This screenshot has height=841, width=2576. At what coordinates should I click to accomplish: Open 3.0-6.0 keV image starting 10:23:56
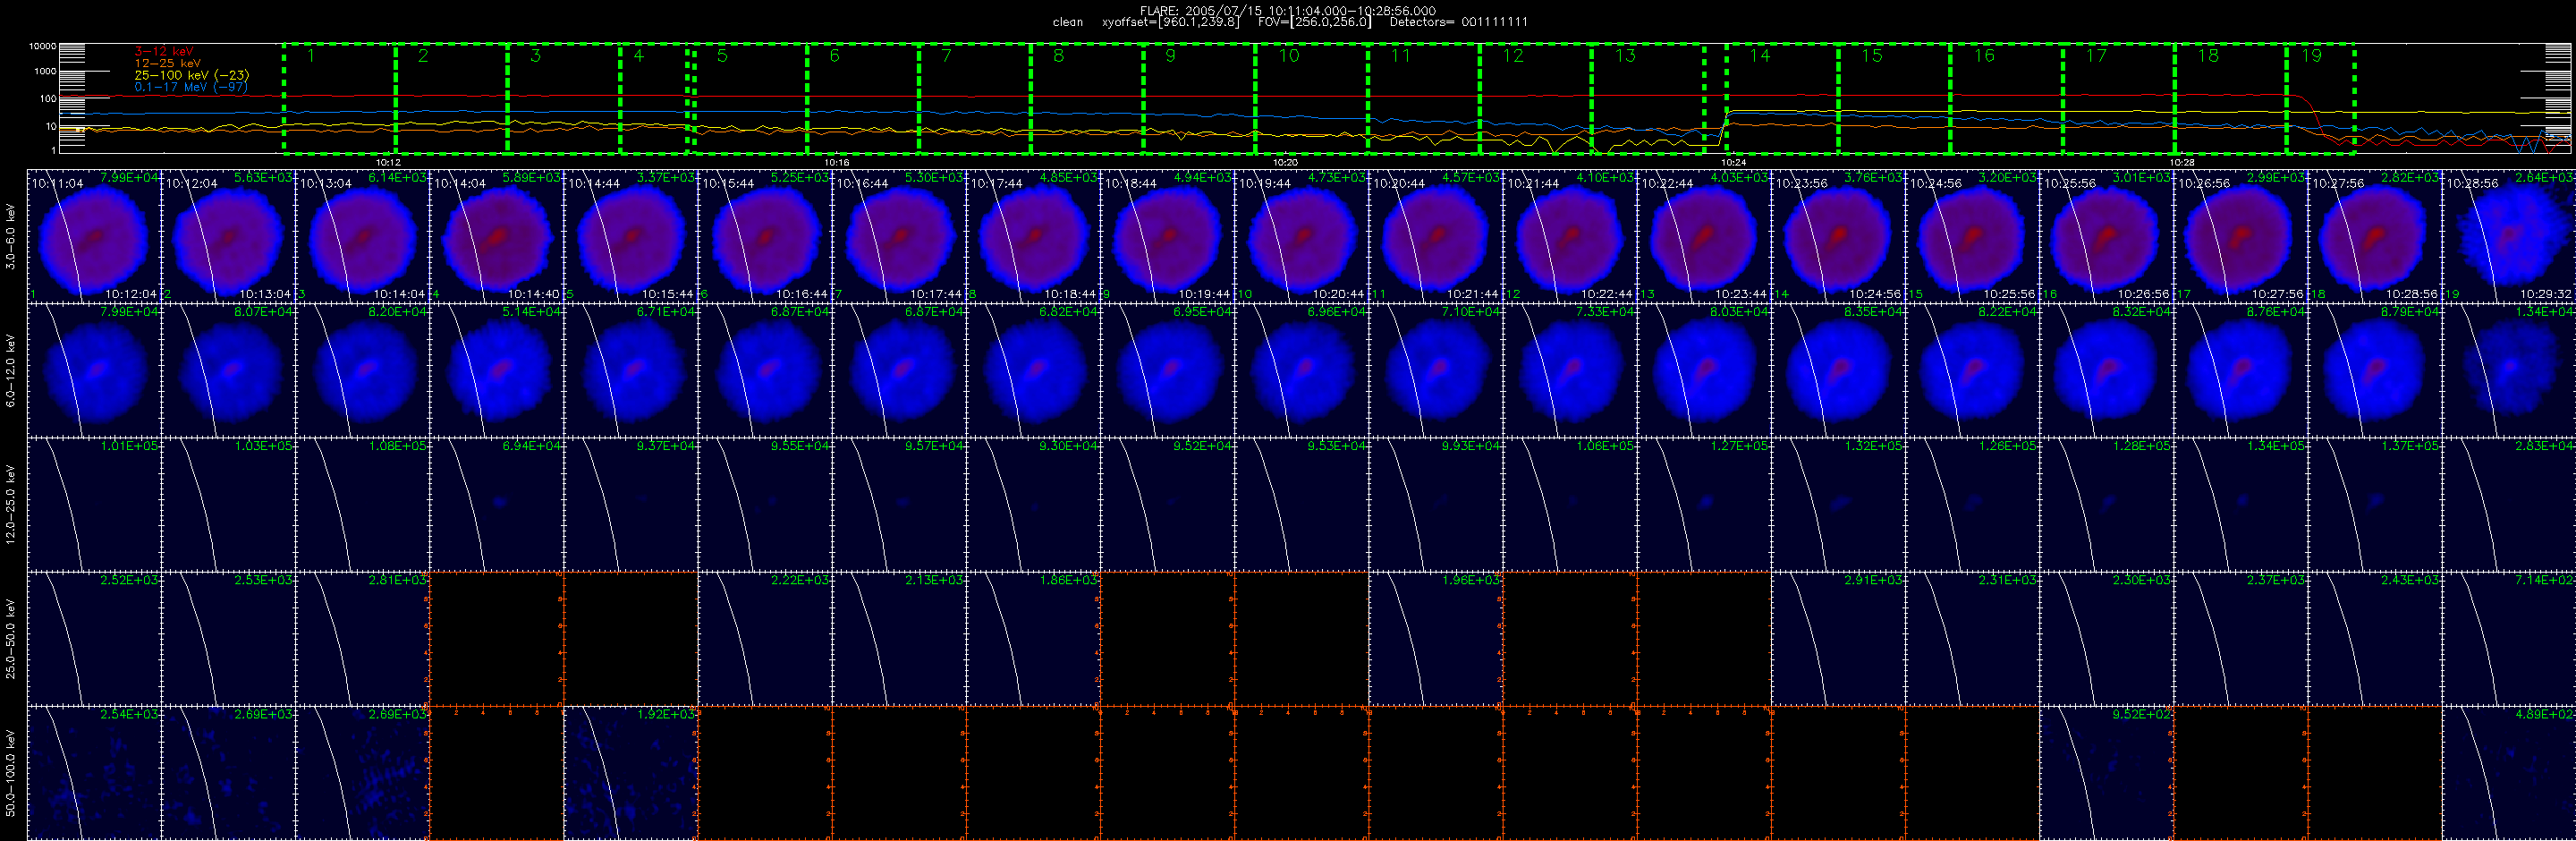coord(1838,236)
